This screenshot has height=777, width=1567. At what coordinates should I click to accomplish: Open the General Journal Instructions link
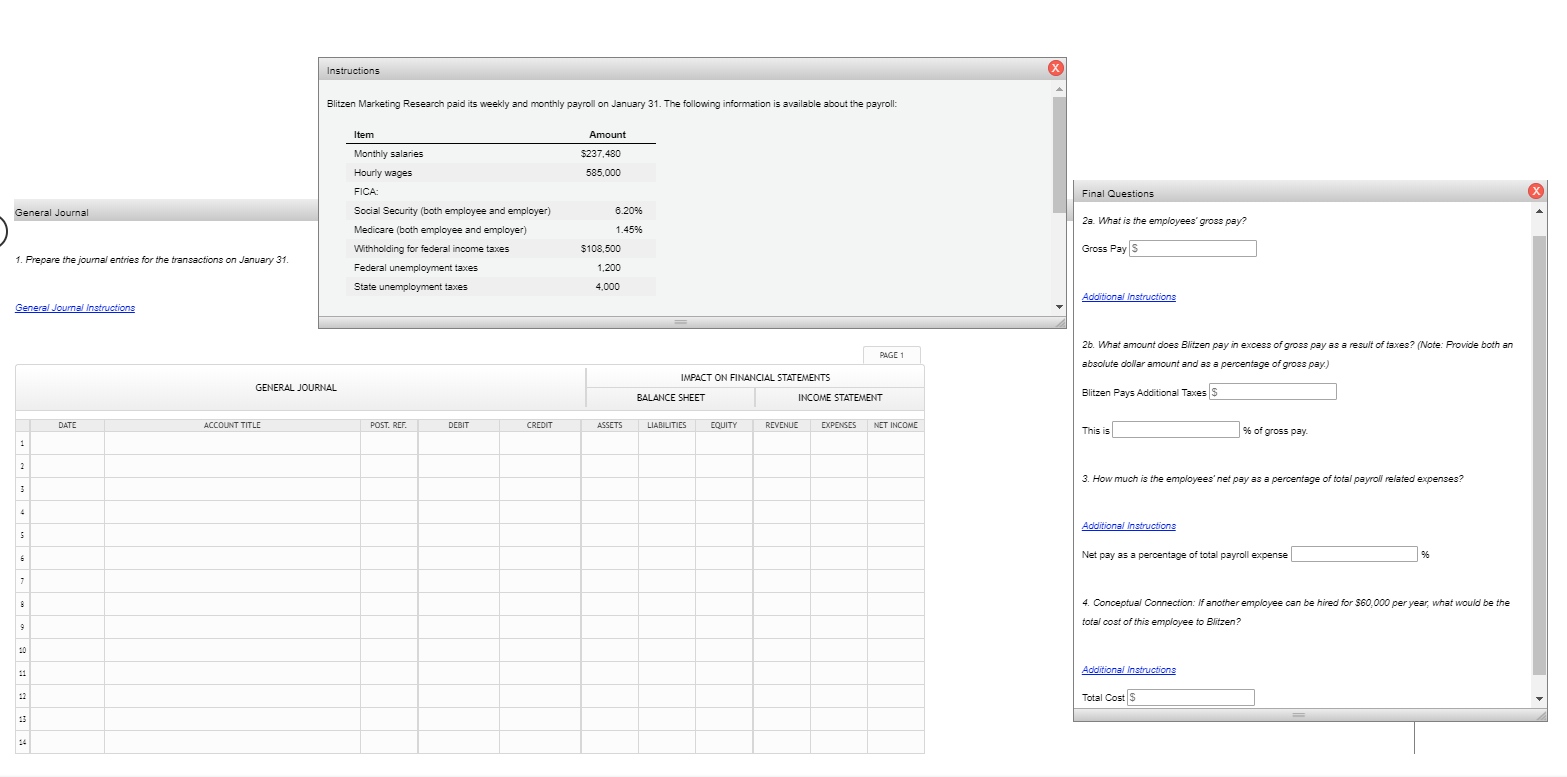tap(75, 308)
